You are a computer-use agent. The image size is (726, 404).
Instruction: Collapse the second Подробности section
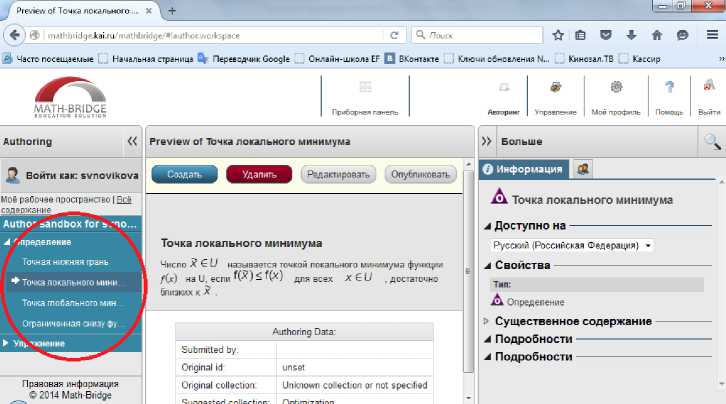click(488, 357)
